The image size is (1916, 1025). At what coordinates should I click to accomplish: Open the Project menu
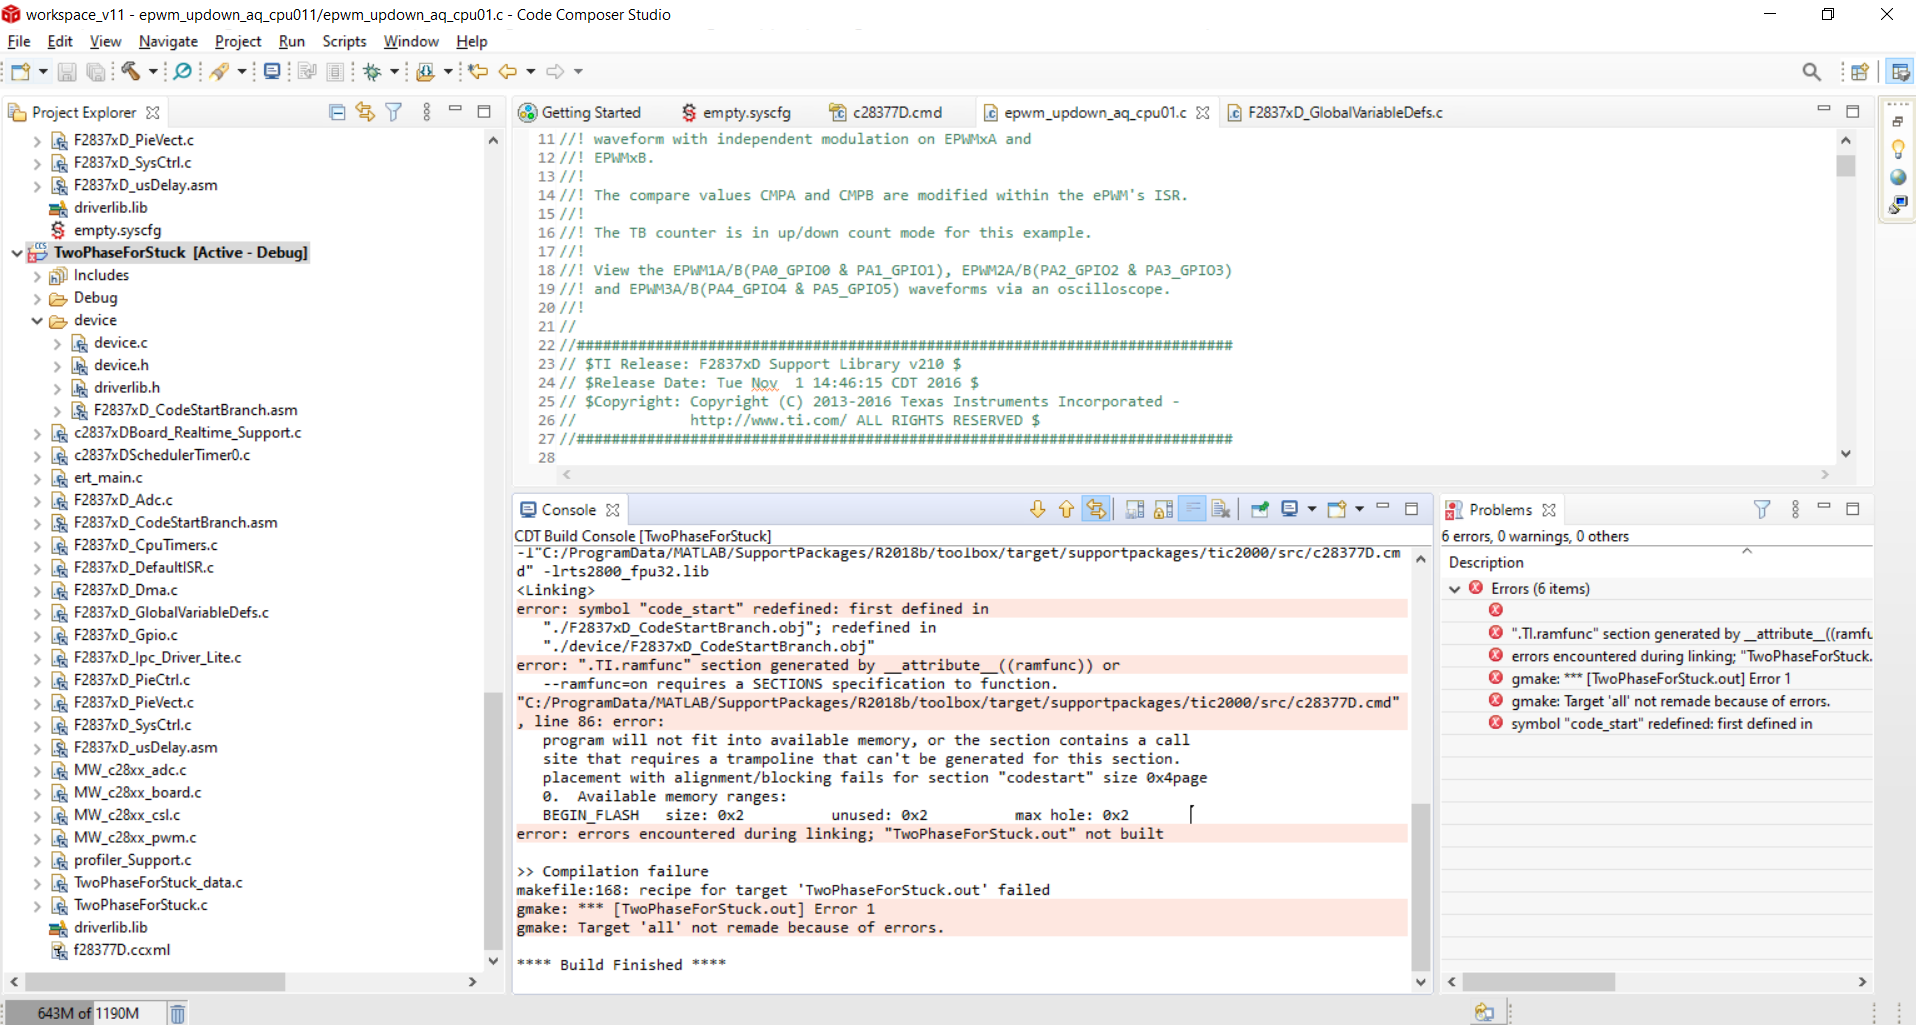coord(238,41)
